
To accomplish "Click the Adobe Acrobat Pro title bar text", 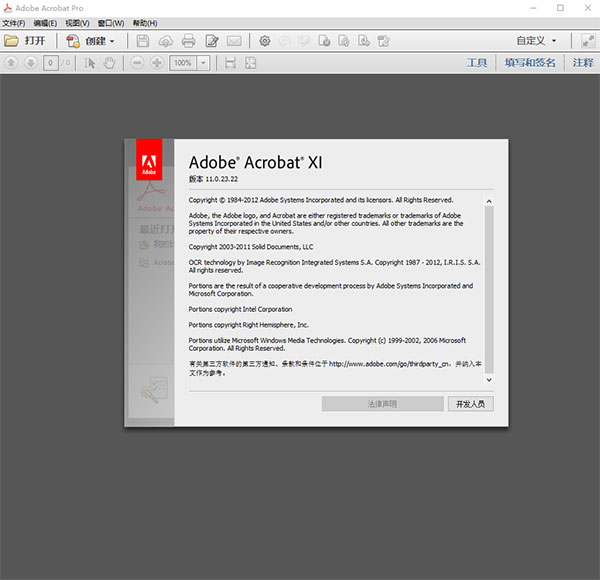I will (49, 8).
